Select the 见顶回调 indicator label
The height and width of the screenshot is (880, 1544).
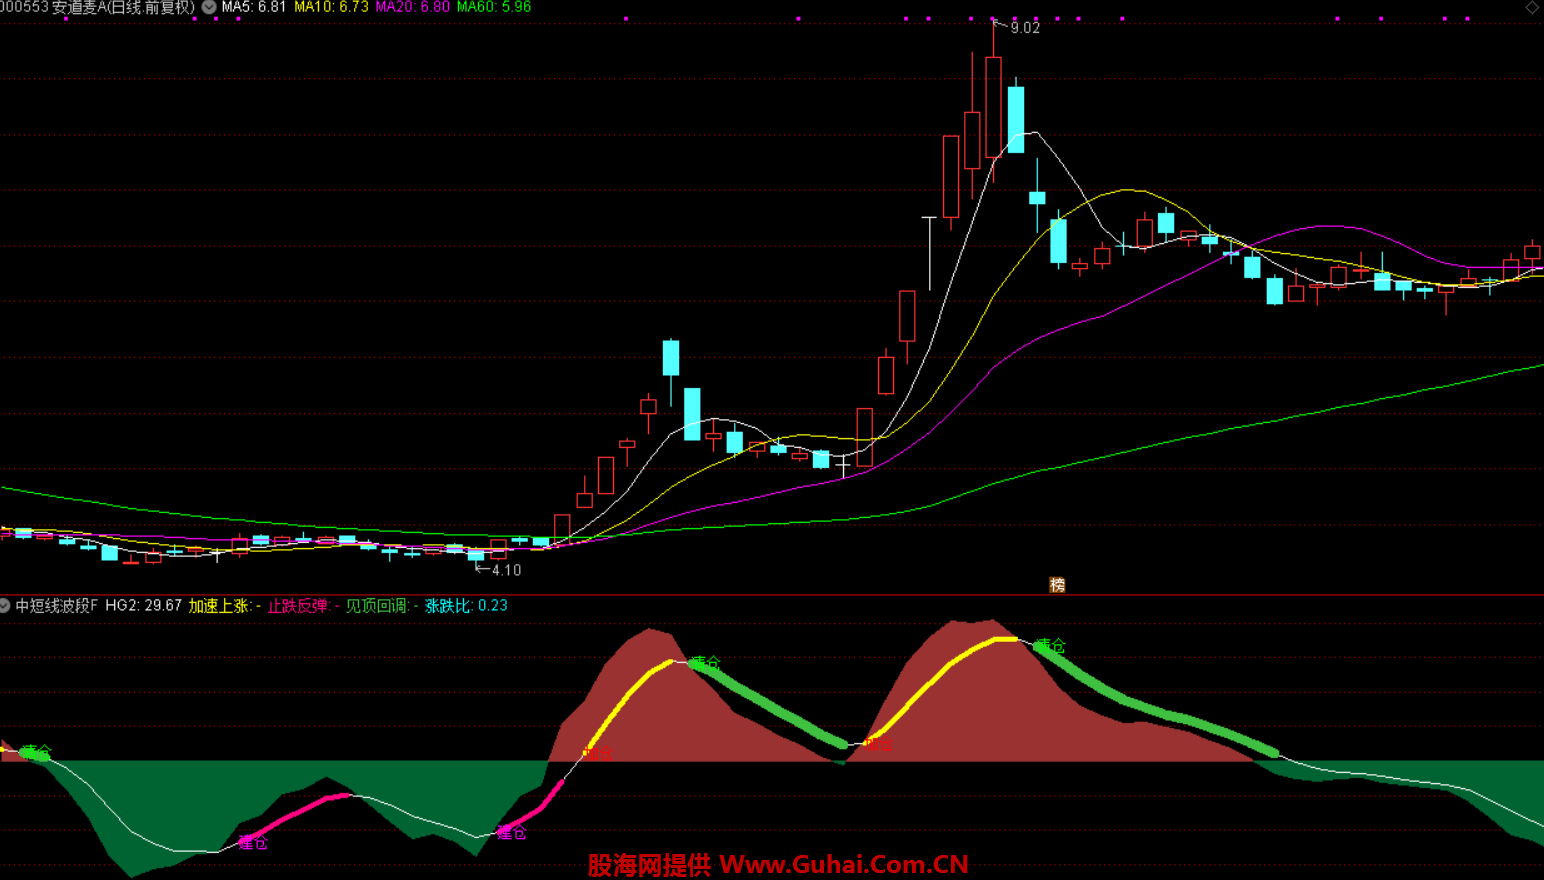click(376, 606)
